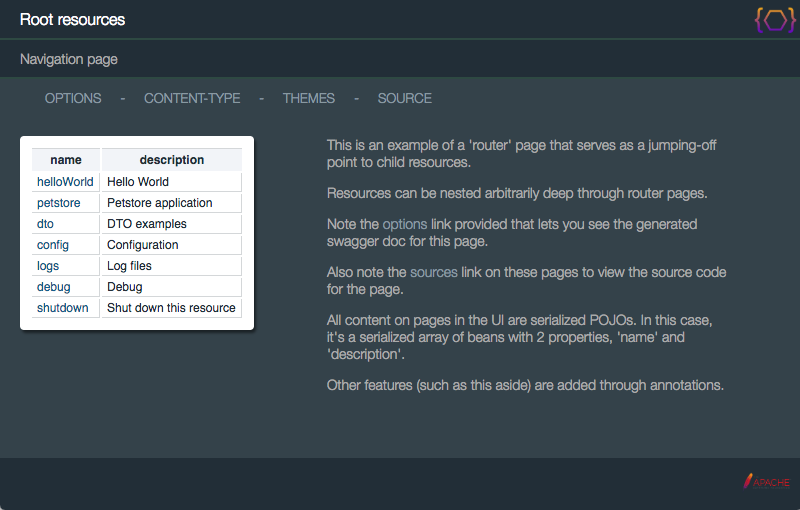Click the shutdown resource link
This screenshot has height=510, width=800.
point(63,308)
